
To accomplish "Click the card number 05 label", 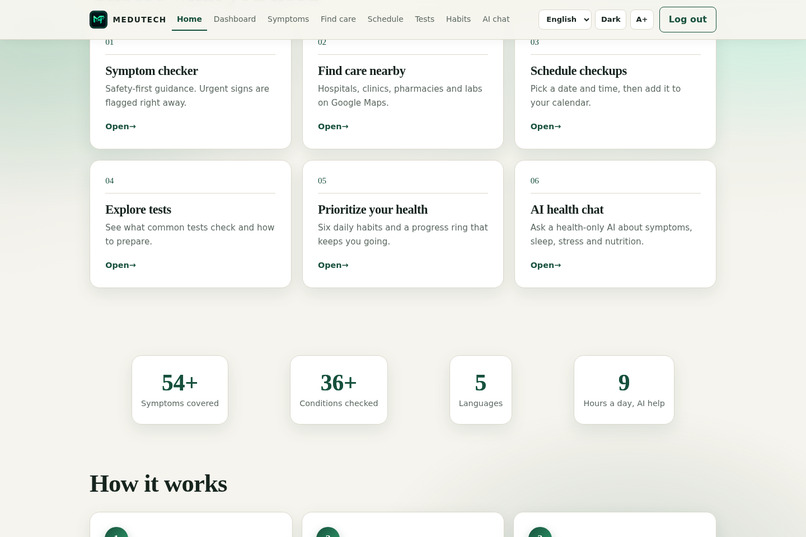I will point(322,181).
